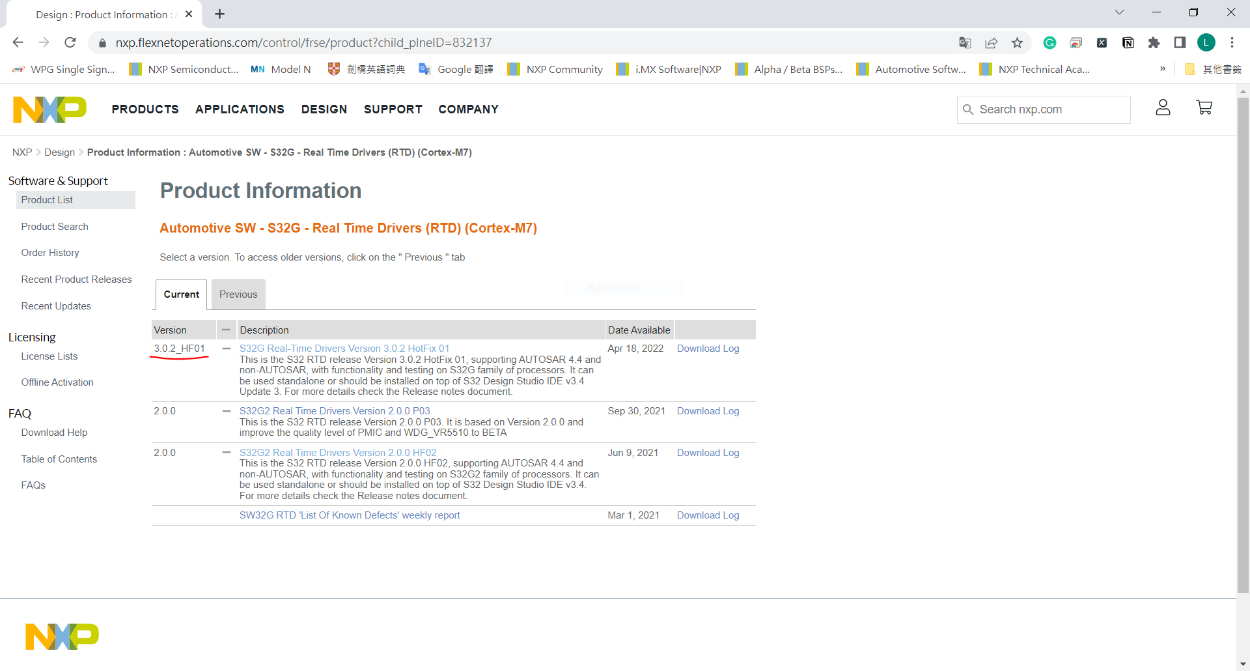Screen dimensions: 1250x671
Task: Close the Design Product Information tab
Action: pos(189,14)
